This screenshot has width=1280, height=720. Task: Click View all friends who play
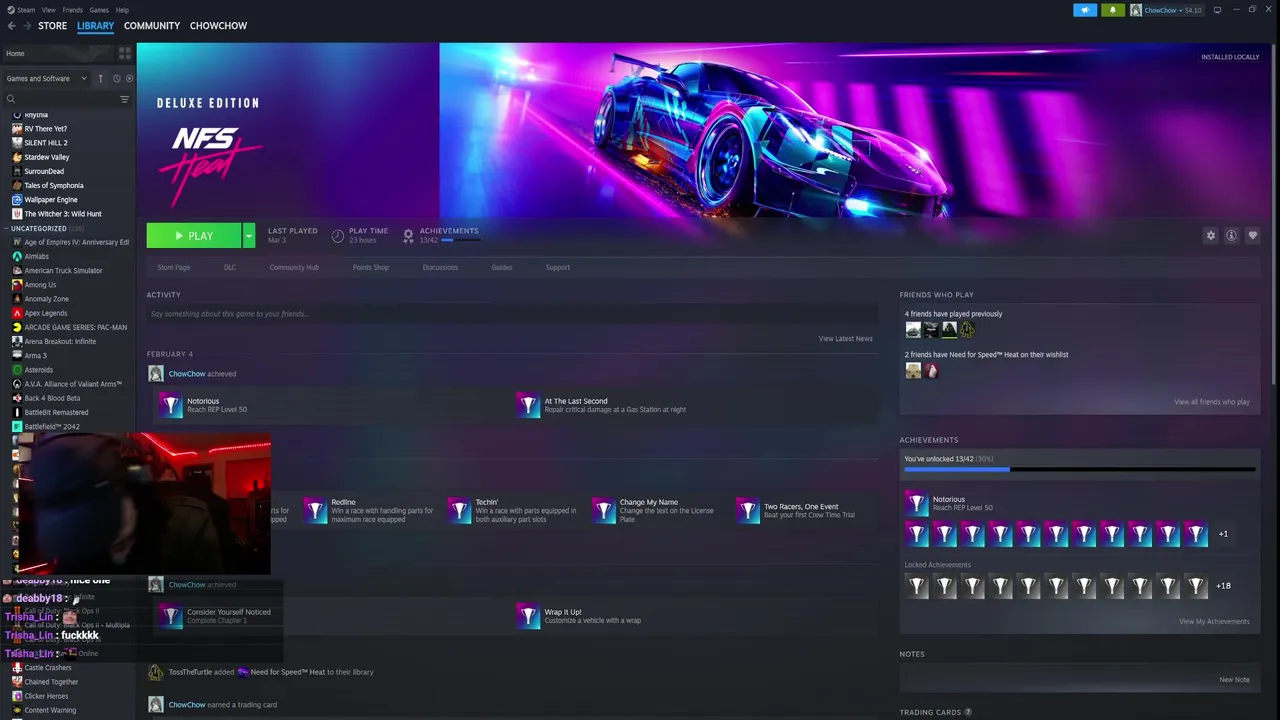pyautogui.click(x=1212, y=402)
